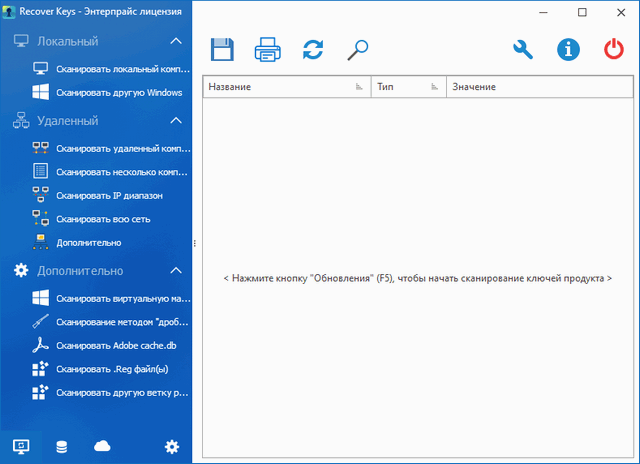Viewport: 640px width, 464px height.
Task: Show the About info icon
Action: click(x=568, y=49)
